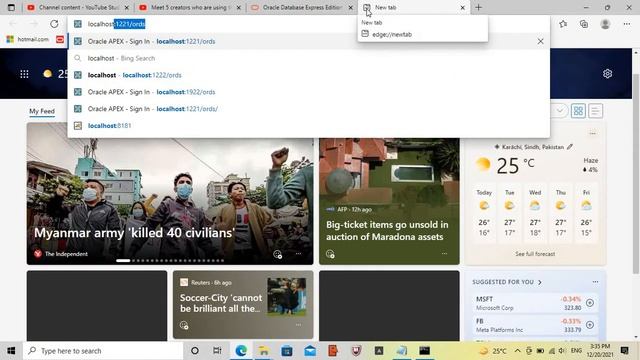Click the Windows Start button

click(11, 351)
